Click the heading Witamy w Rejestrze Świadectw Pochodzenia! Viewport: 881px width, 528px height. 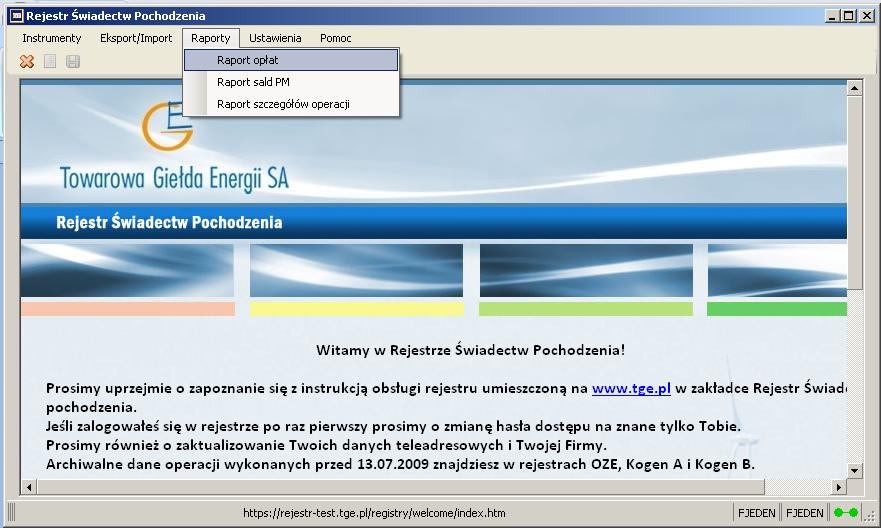point(470,351)
